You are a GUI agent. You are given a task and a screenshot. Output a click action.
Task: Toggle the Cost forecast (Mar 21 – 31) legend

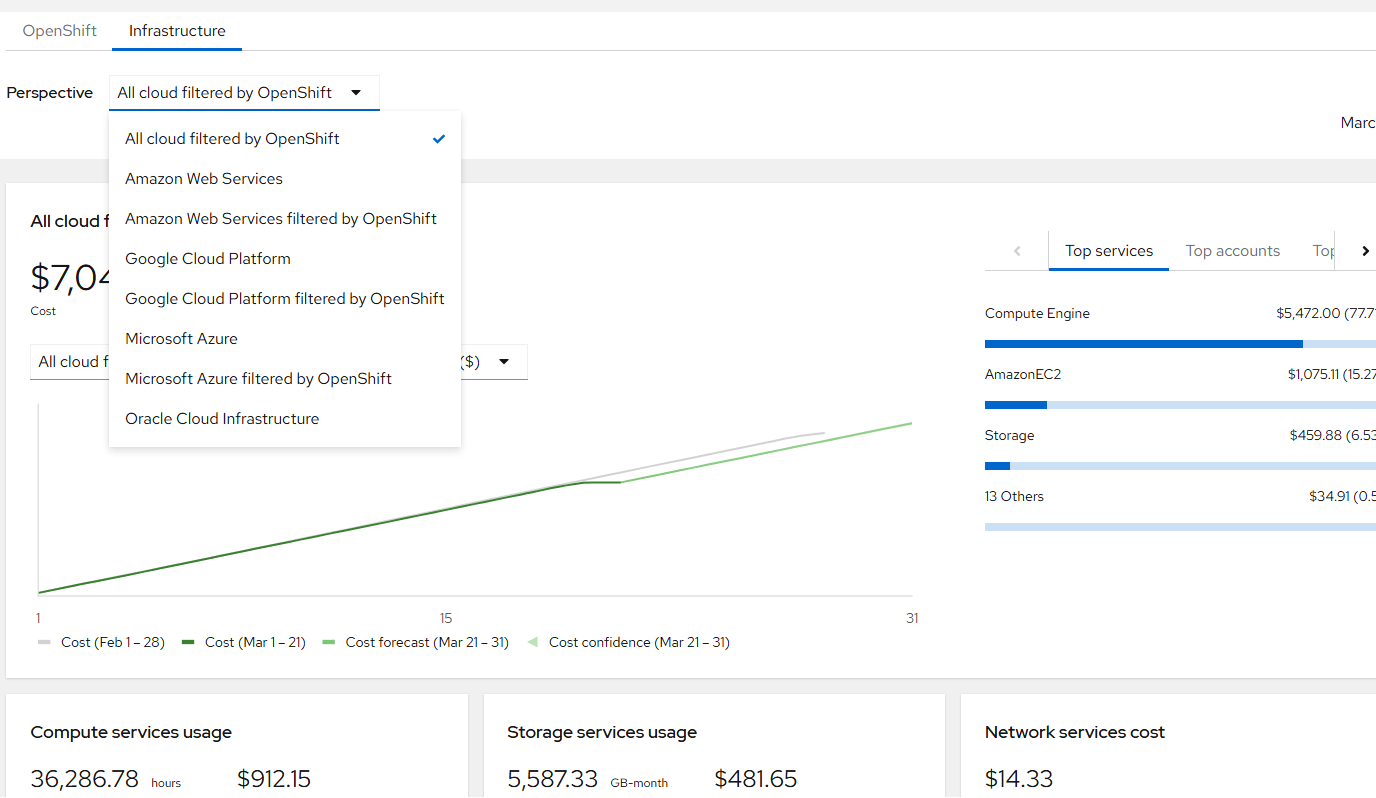click(x=415, y=643)
